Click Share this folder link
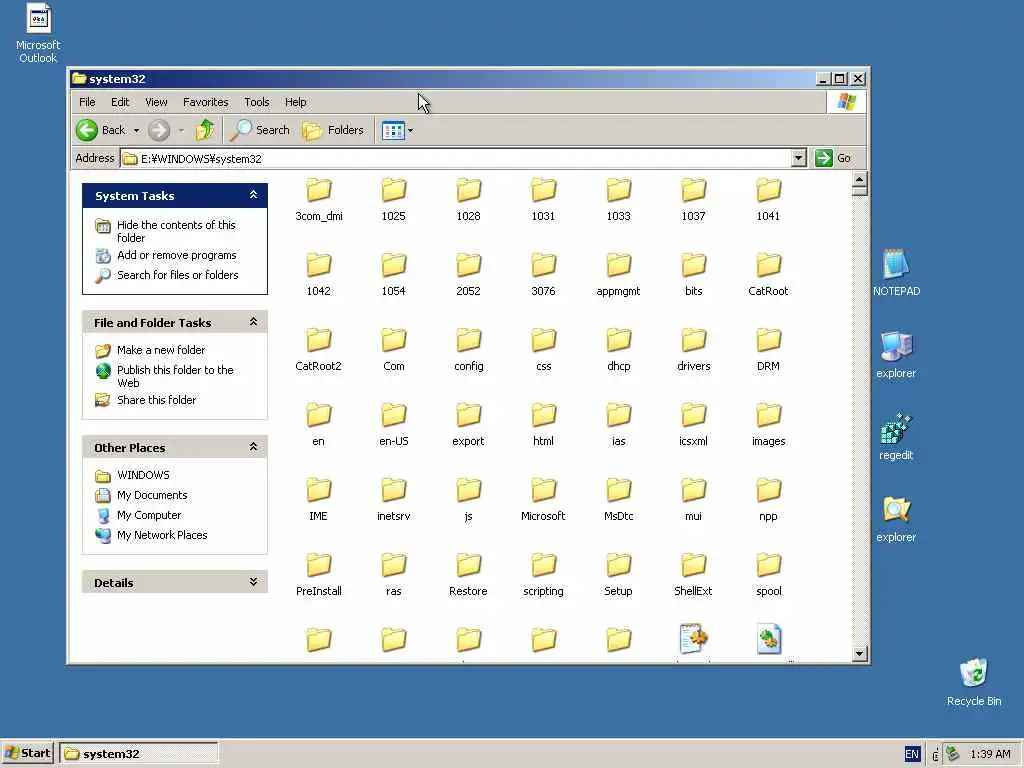1024x768 pixels. pyautogui.click(x=156, y=400)
